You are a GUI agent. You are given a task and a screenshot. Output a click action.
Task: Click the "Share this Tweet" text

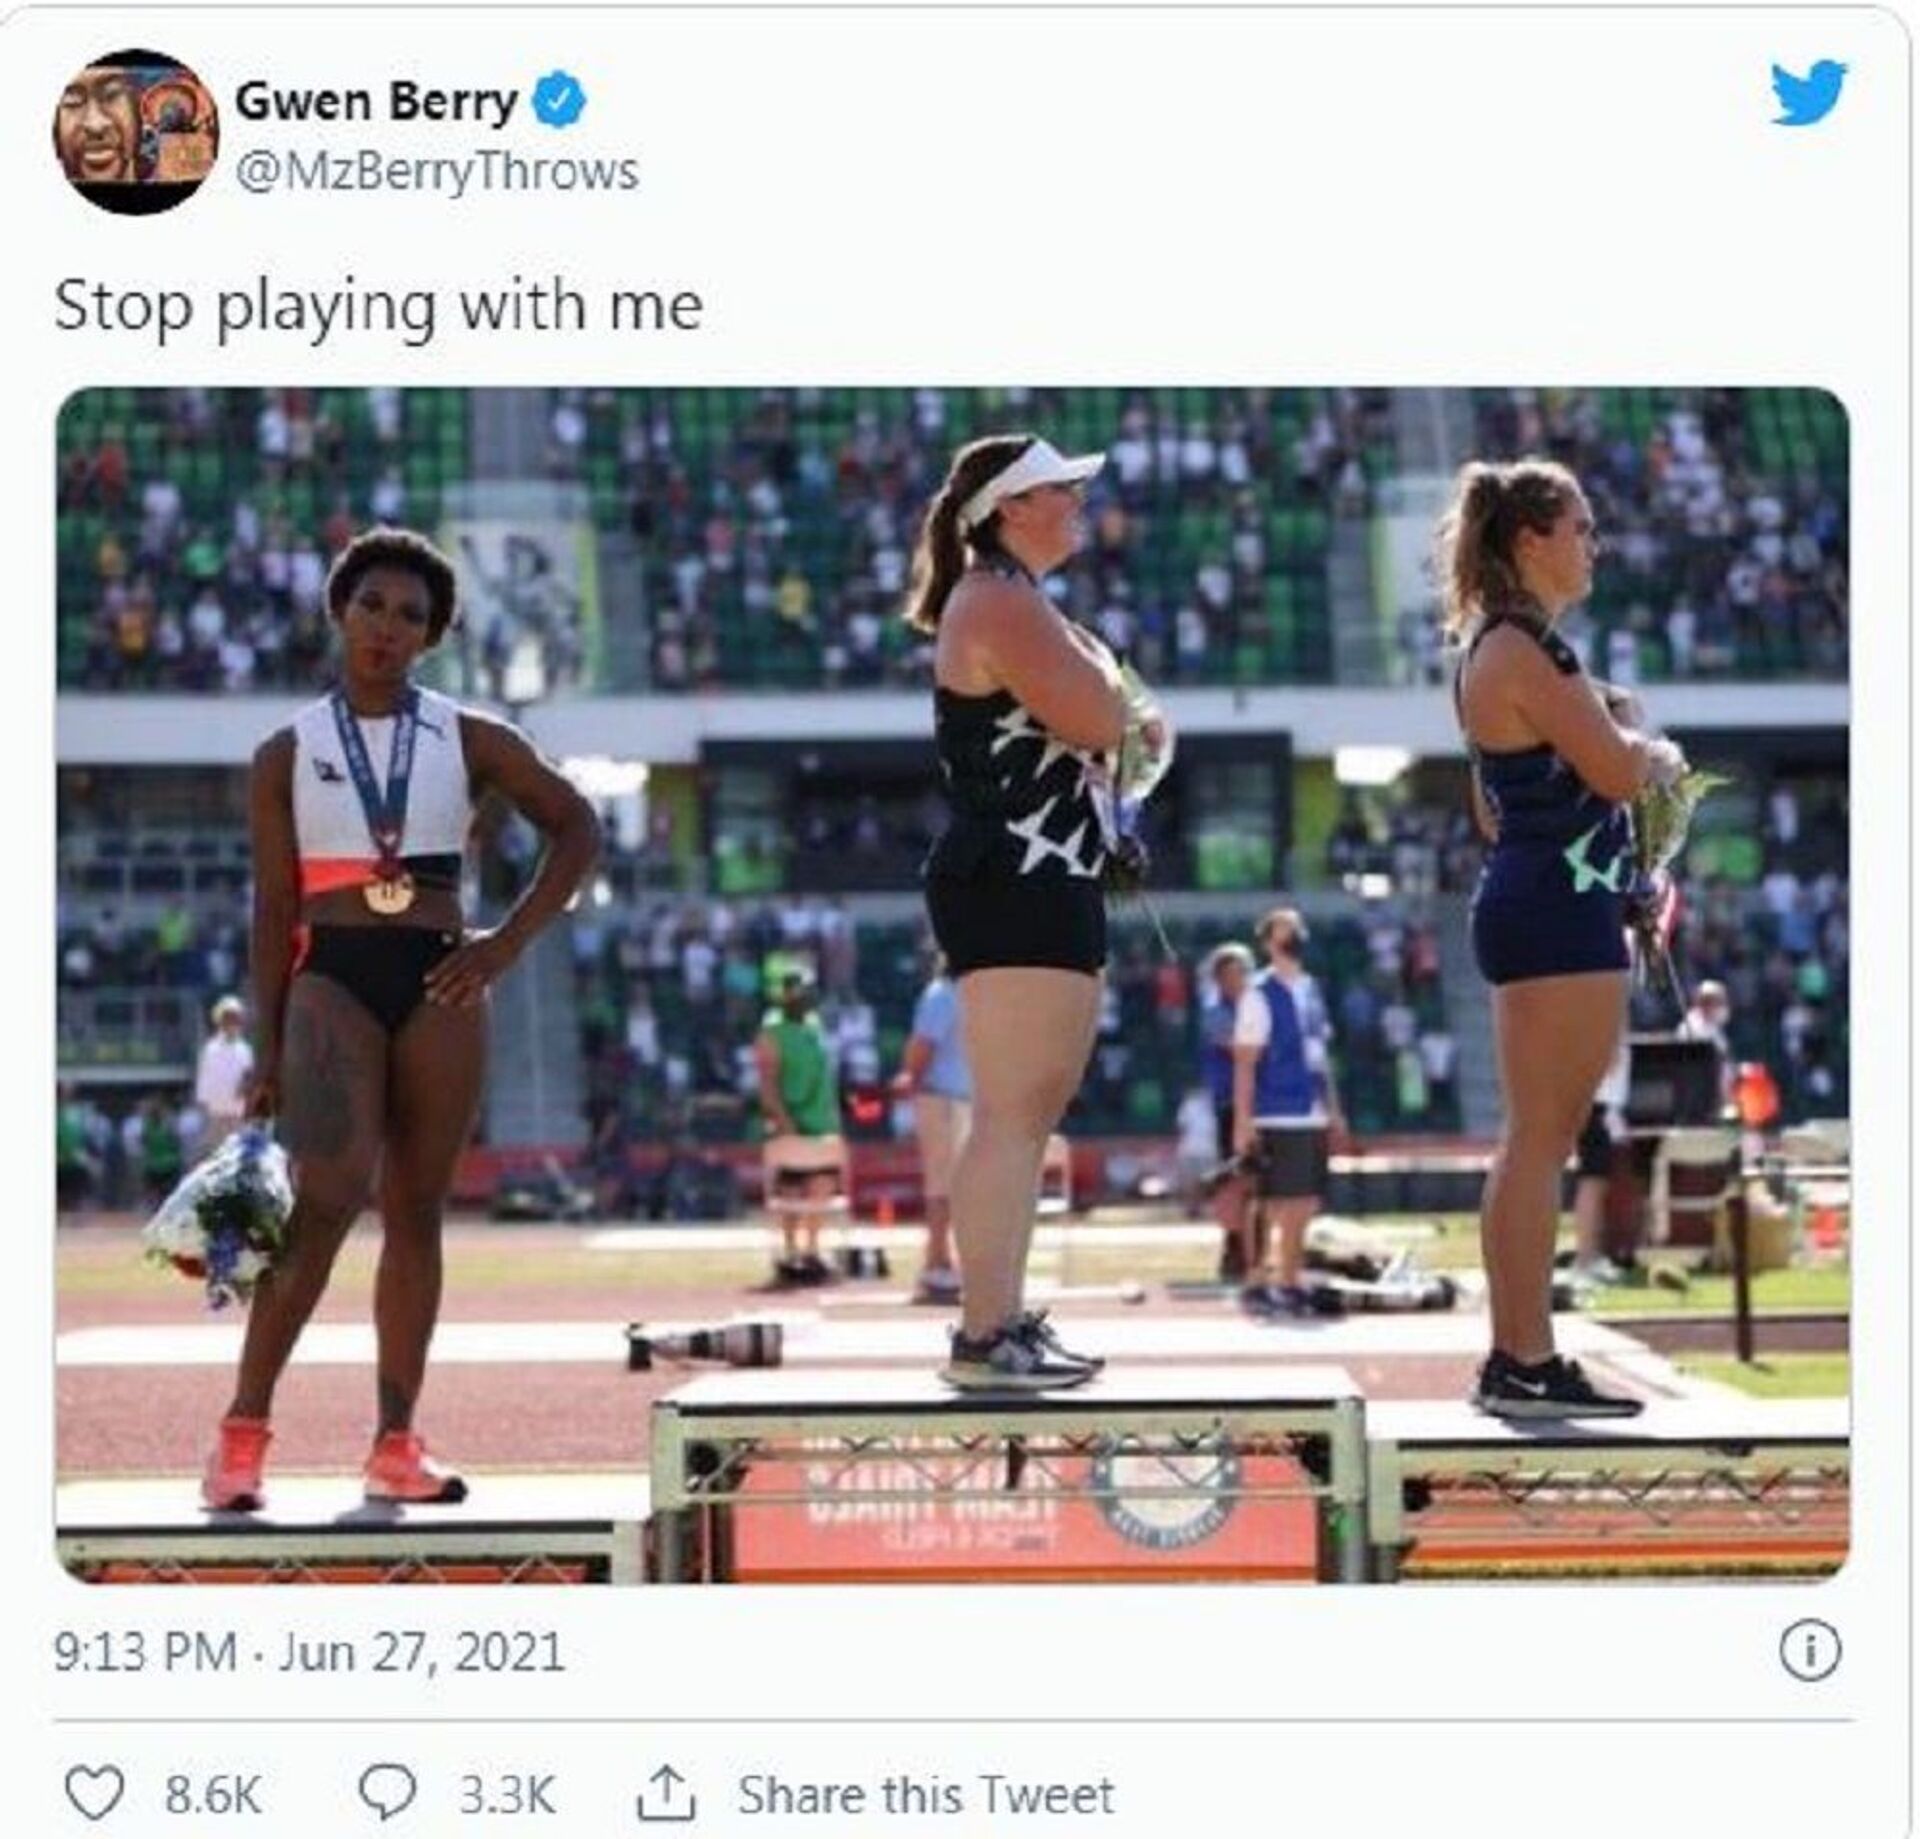925,1794
